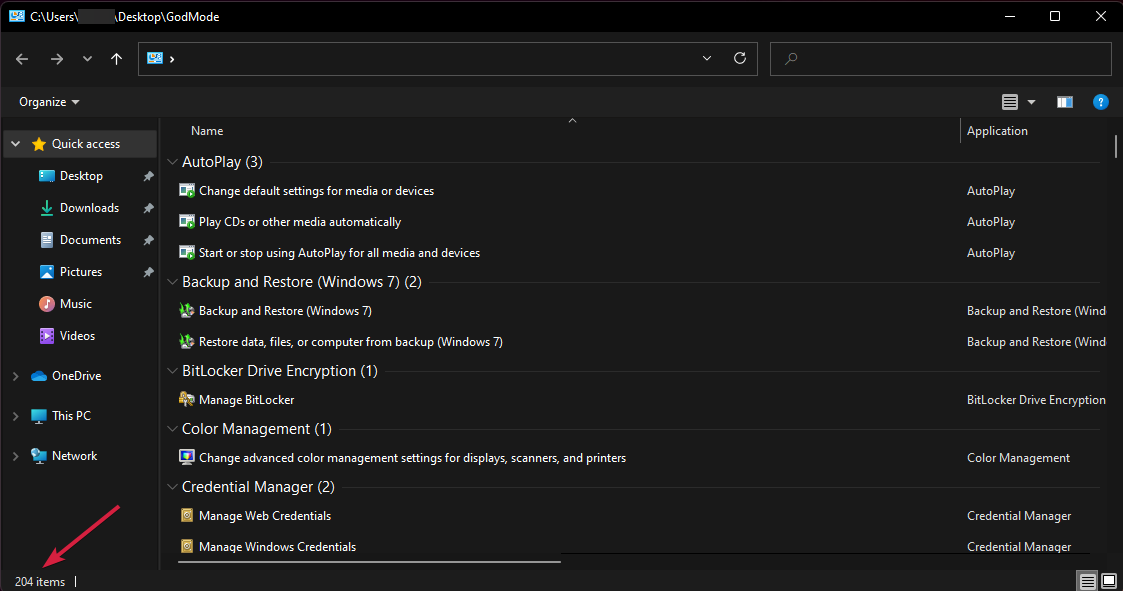Screen dimensions: 1123x591
Task: Click the Manage Windows Credentials vault icon
Action: coord(187,547)
